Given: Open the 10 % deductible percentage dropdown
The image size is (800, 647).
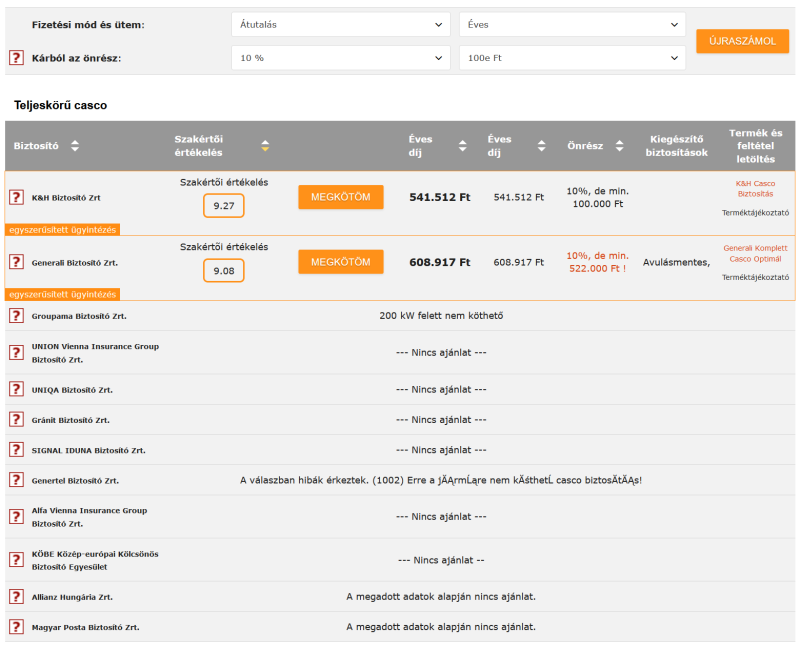Looking at the screenshot, I should pos(341,58).
